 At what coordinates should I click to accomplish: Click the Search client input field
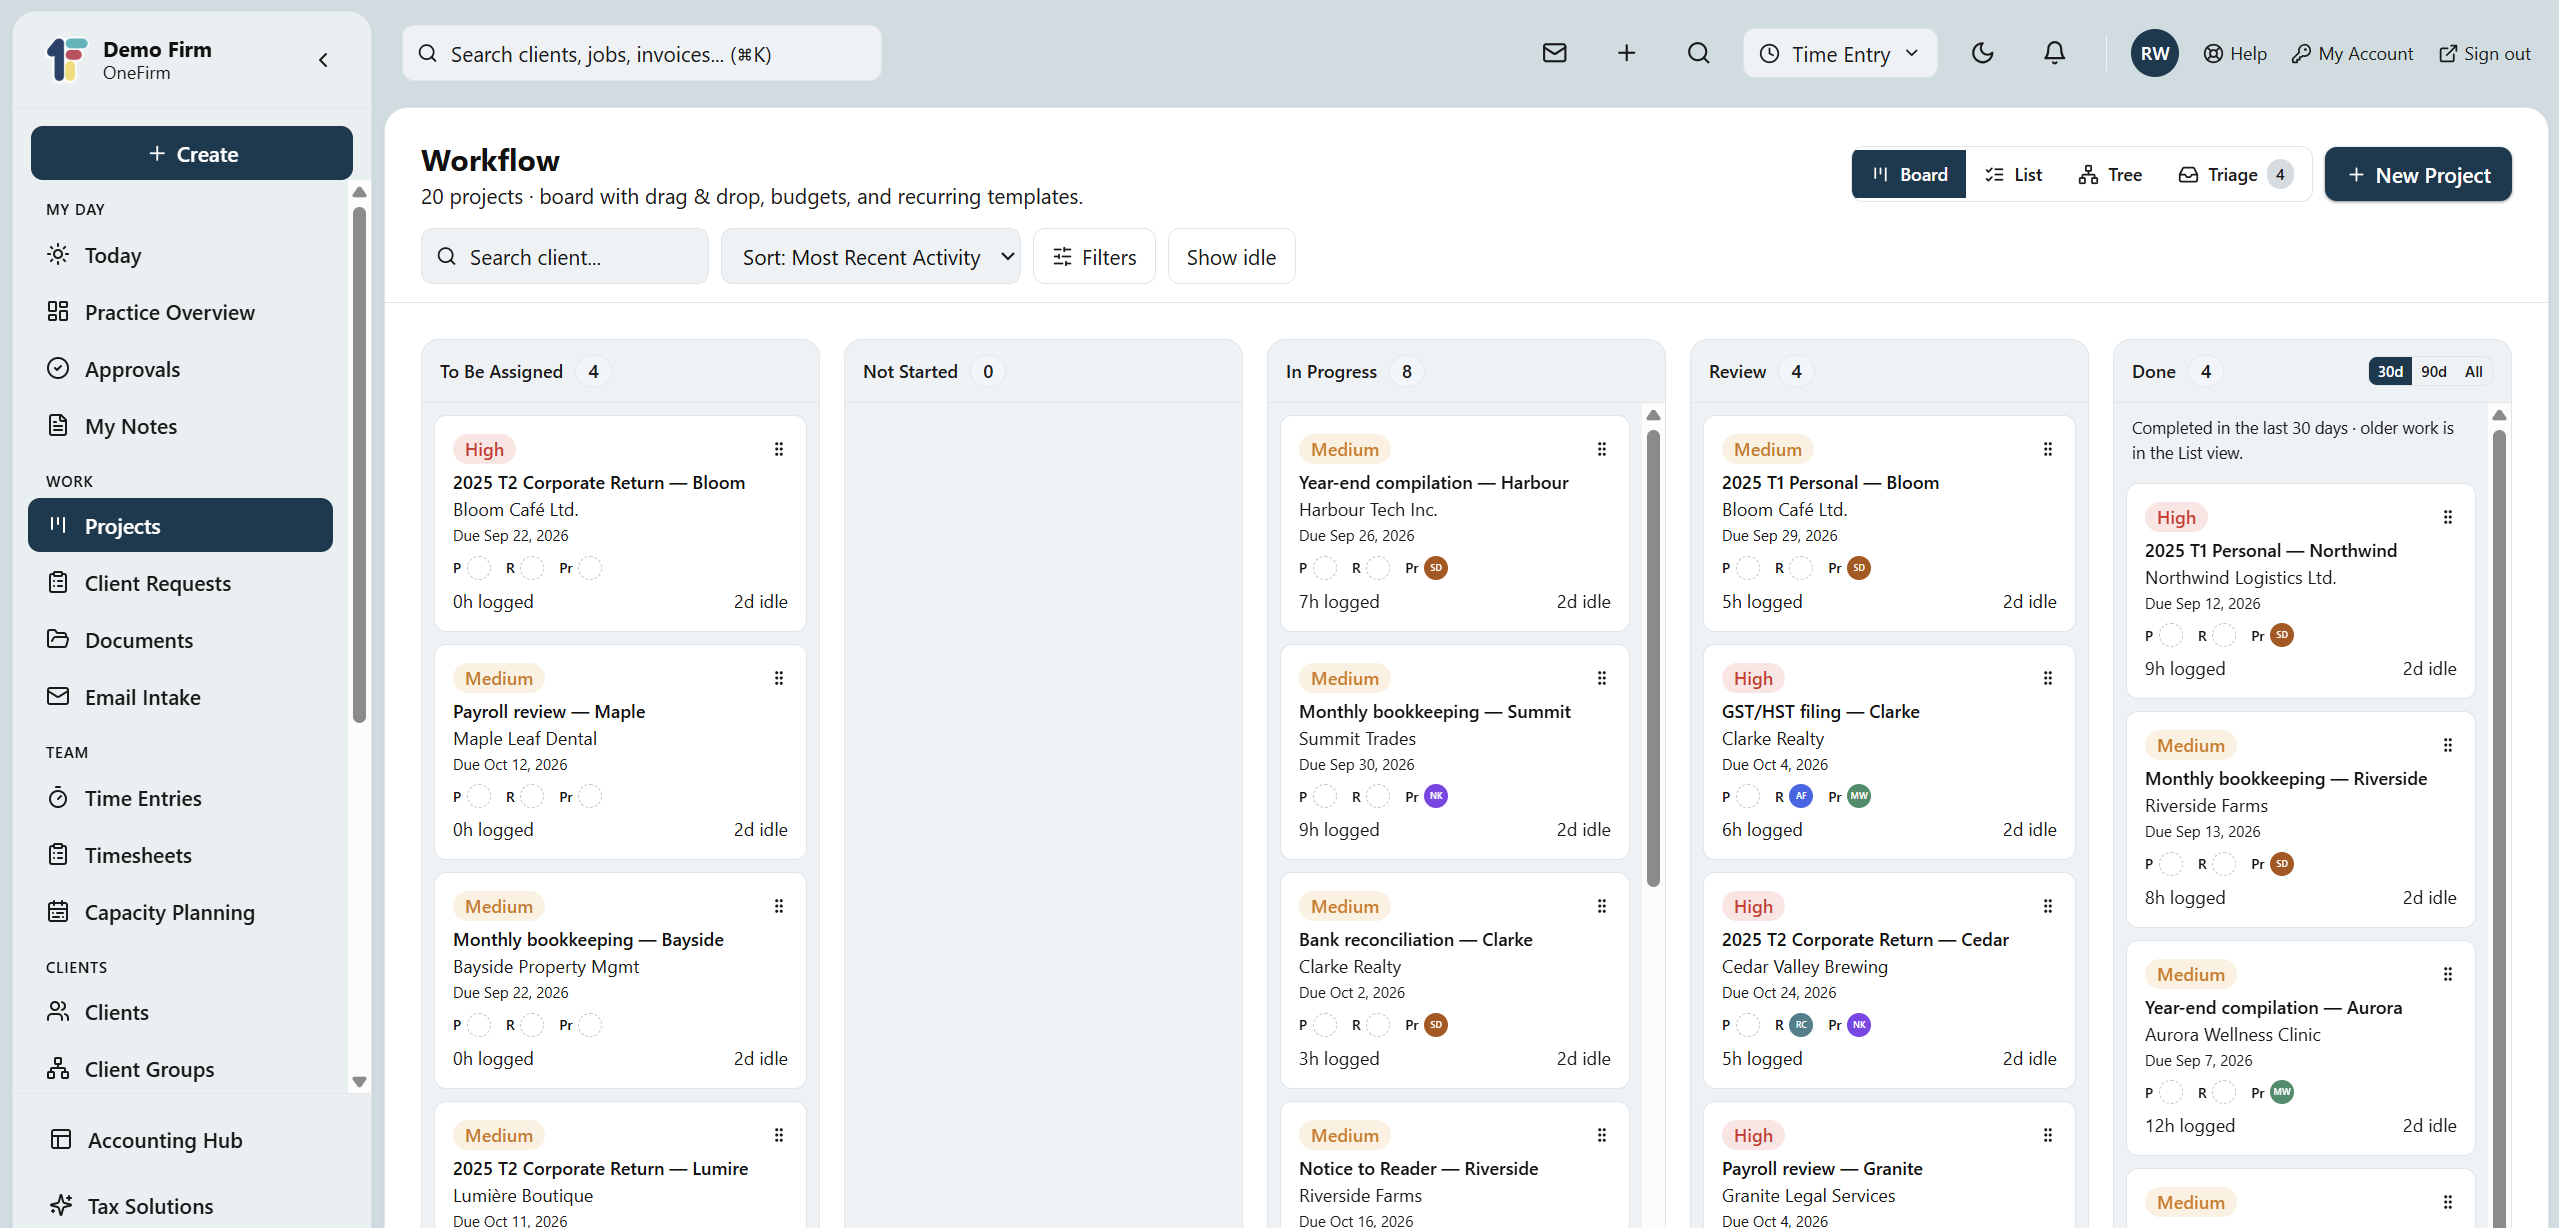565,257
